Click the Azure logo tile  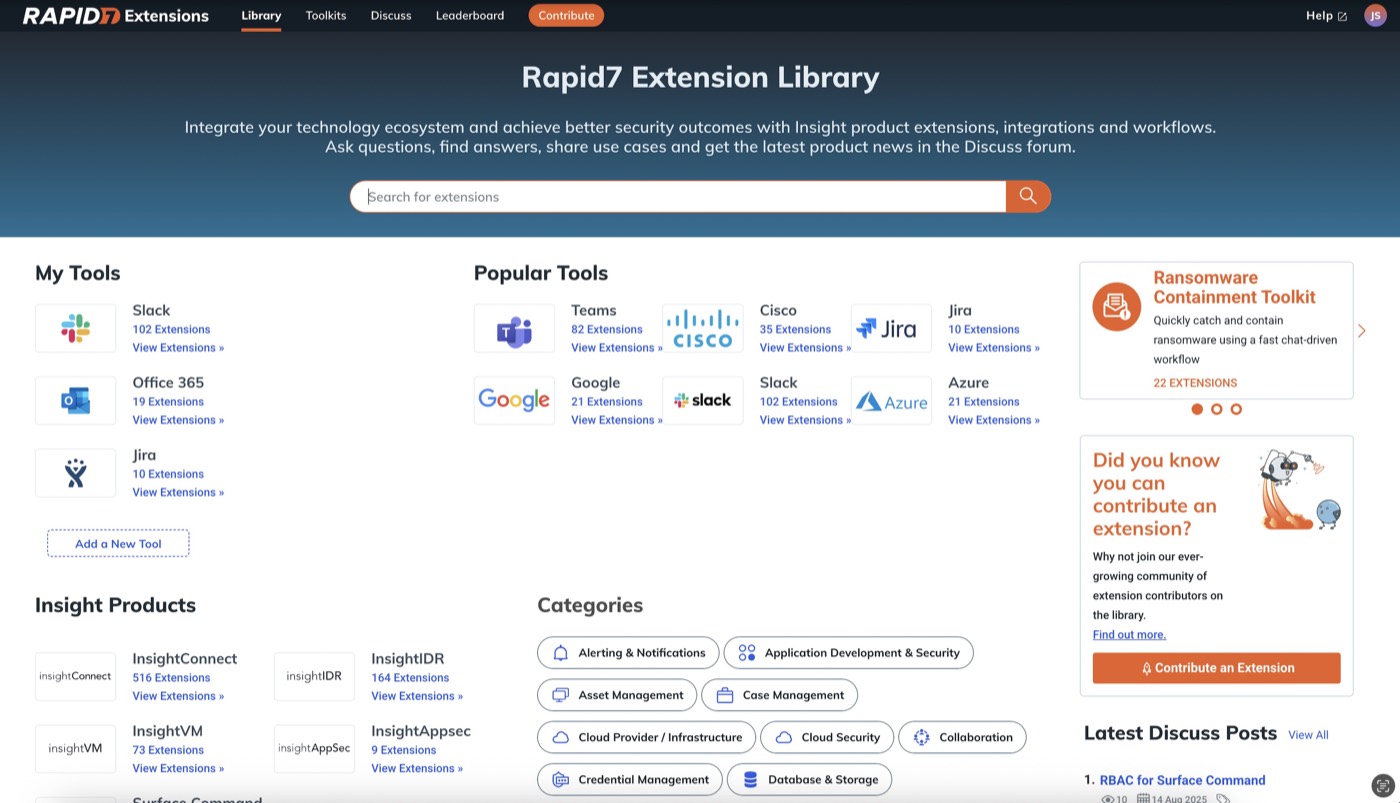[x=891, y=400]
